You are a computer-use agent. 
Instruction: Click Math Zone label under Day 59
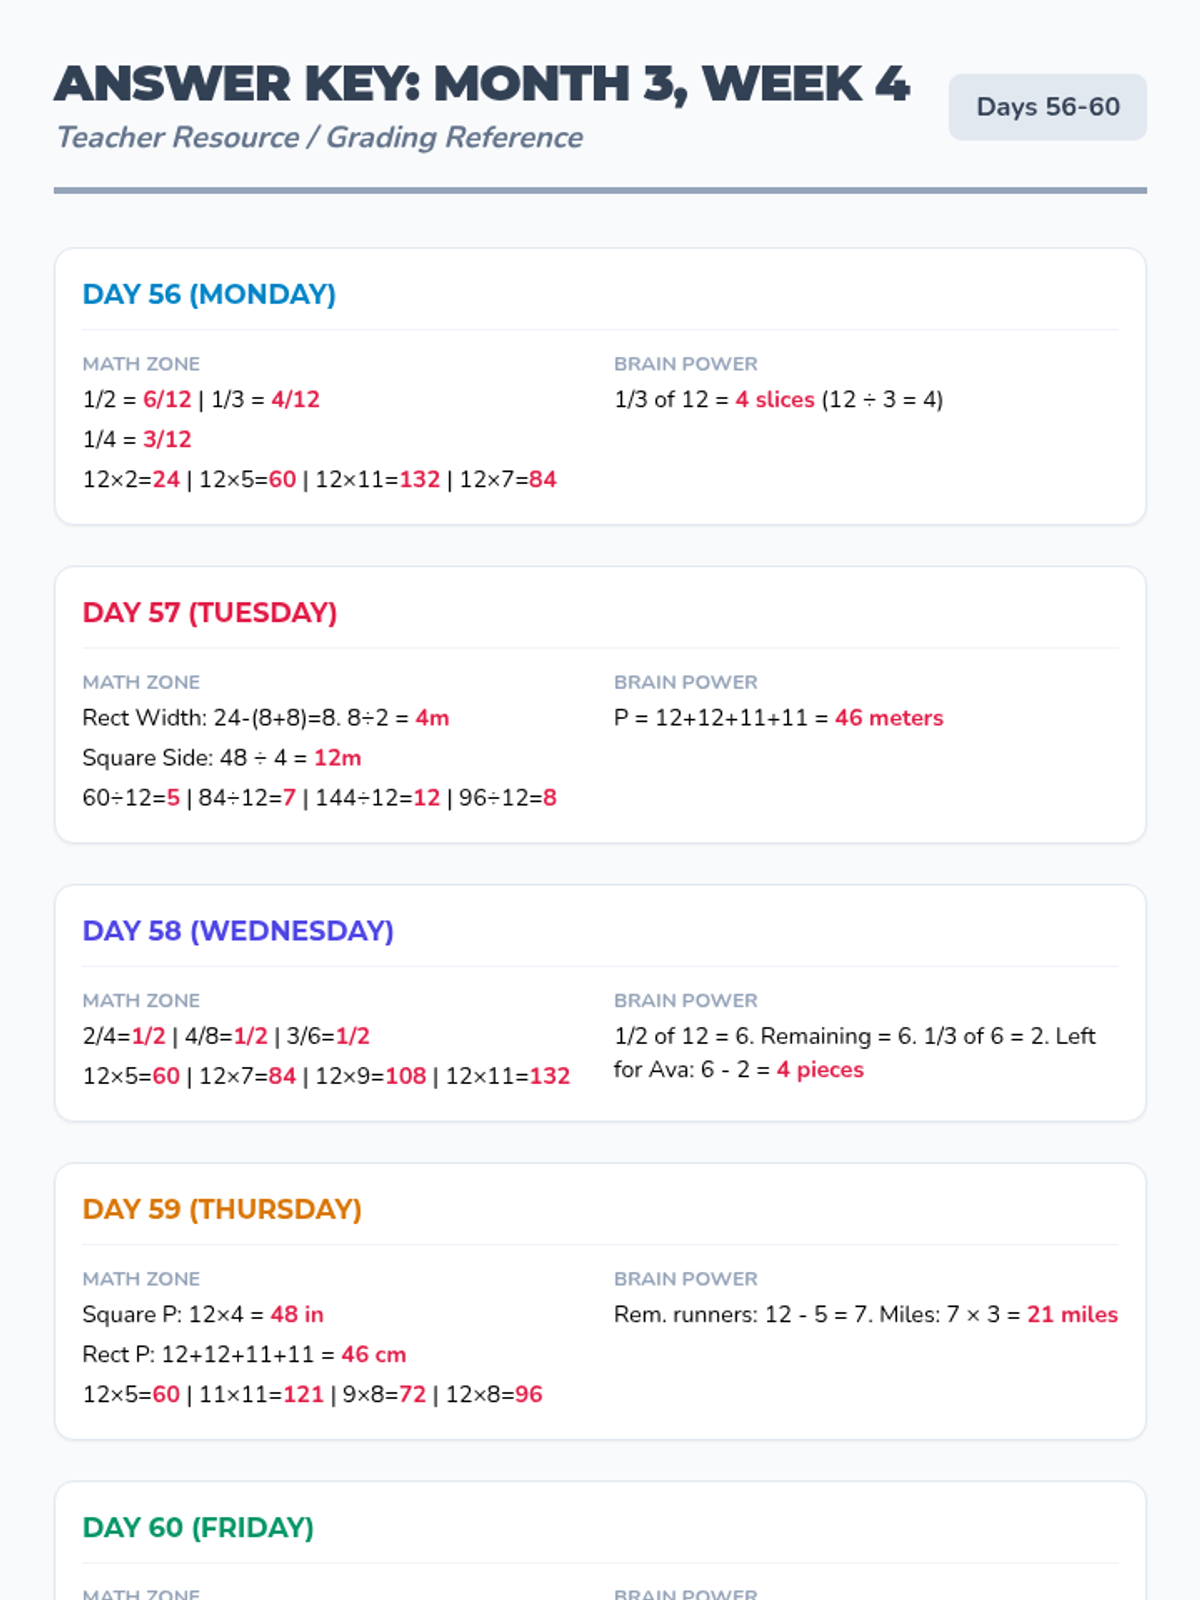141,1279
